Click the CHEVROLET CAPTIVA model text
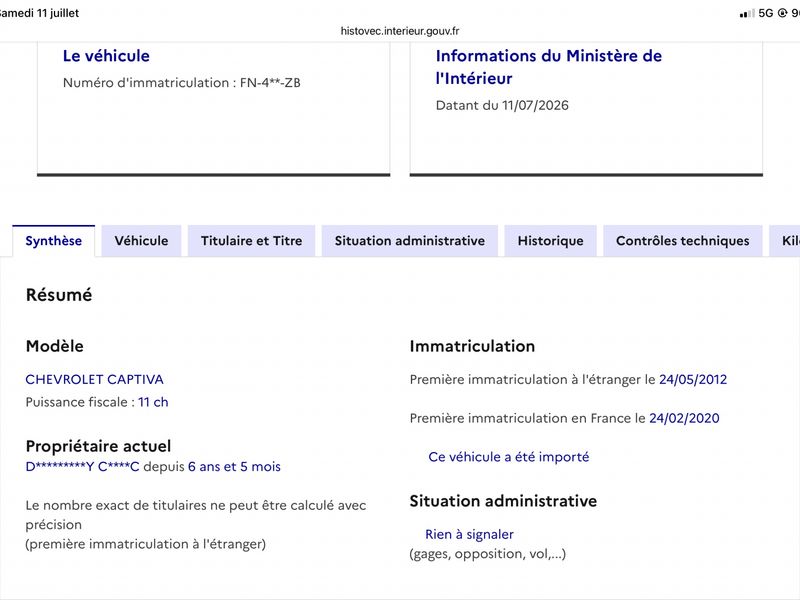Viewport: 800px width, 600px height. 94,380
